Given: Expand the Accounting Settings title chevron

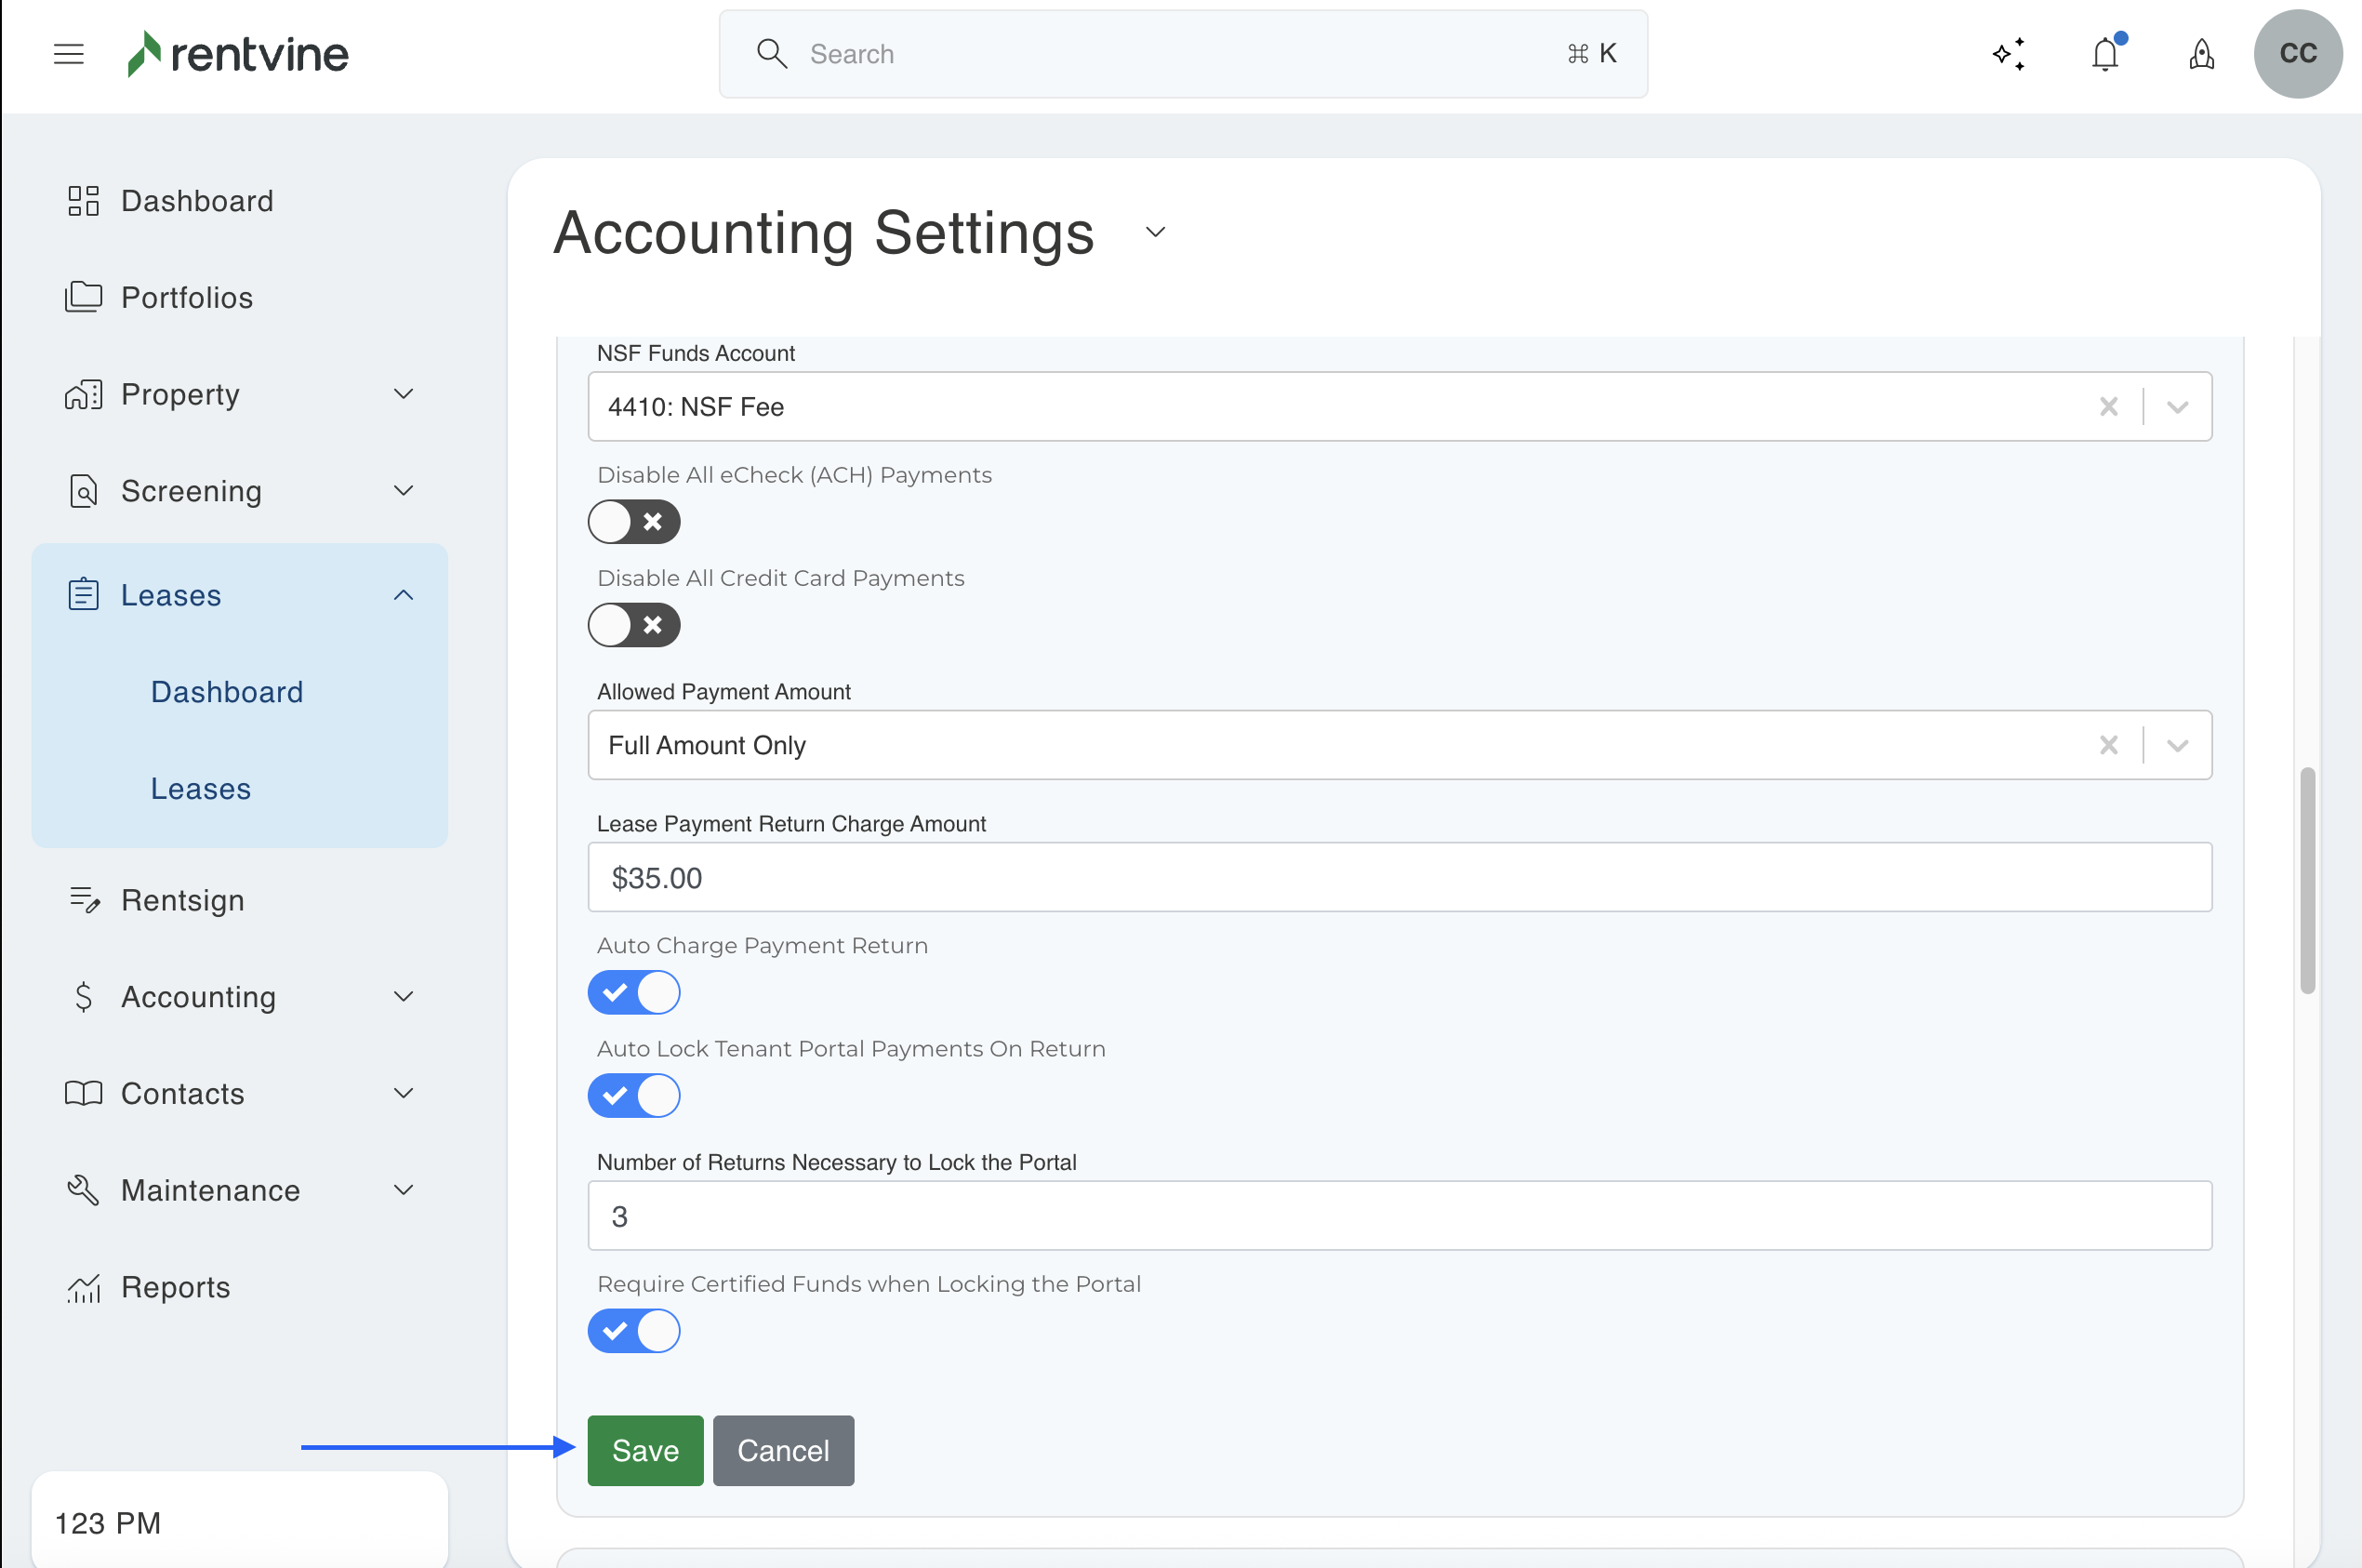Looking at the screenshot, I should [x=1155, y=233].
